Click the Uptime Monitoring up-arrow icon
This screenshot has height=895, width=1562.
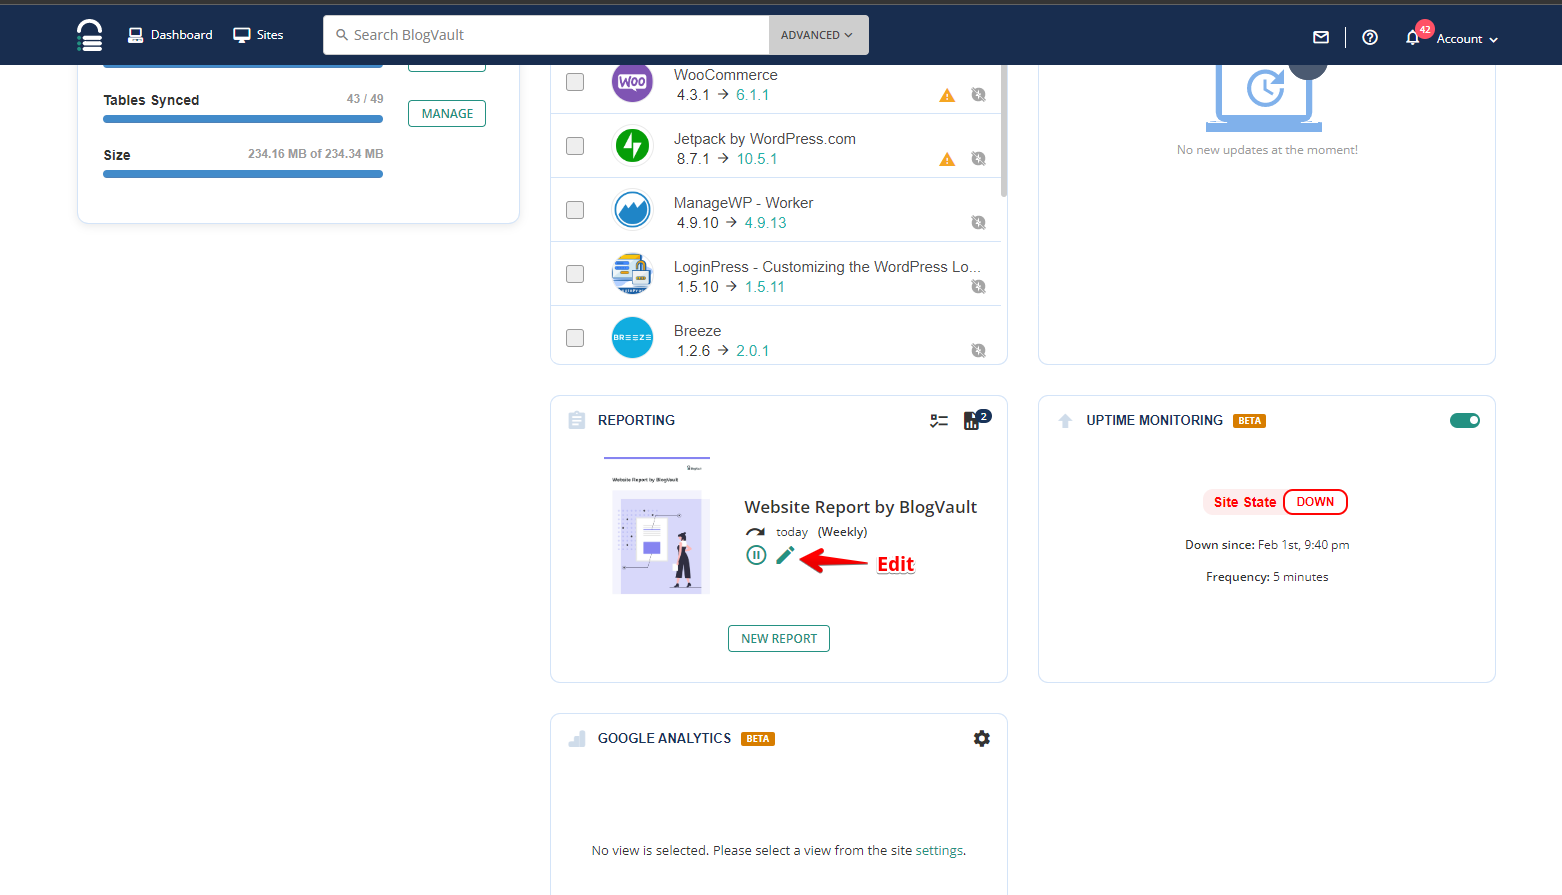pyautogui.click(x=1065, y=421)
